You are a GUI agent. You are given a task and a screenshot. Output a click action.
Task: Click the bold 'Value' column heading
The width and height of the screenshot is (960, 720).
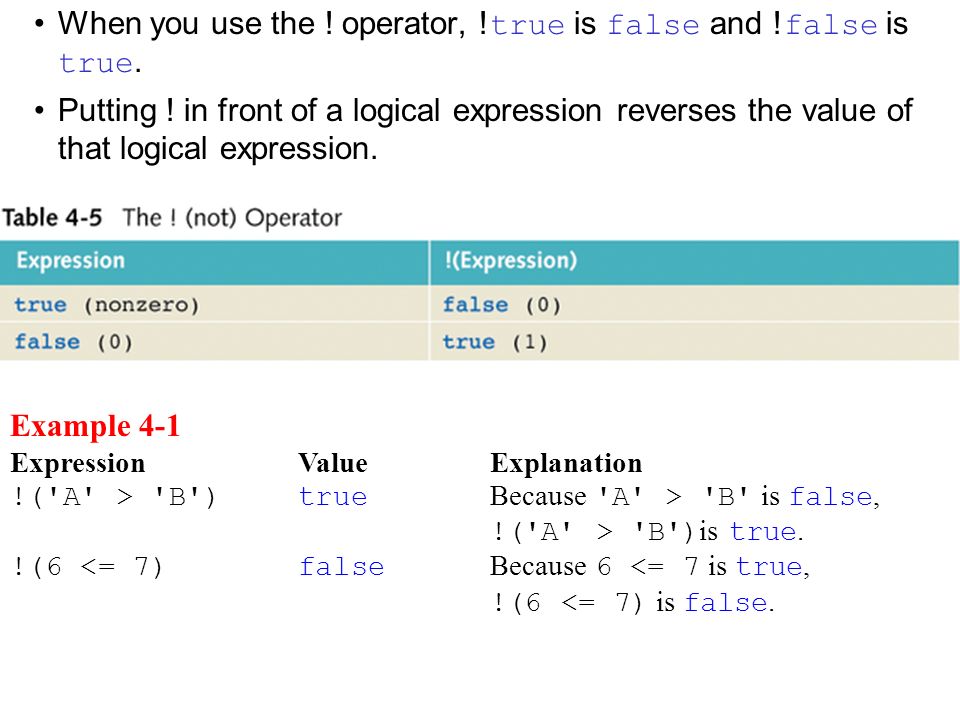point(332,463)
